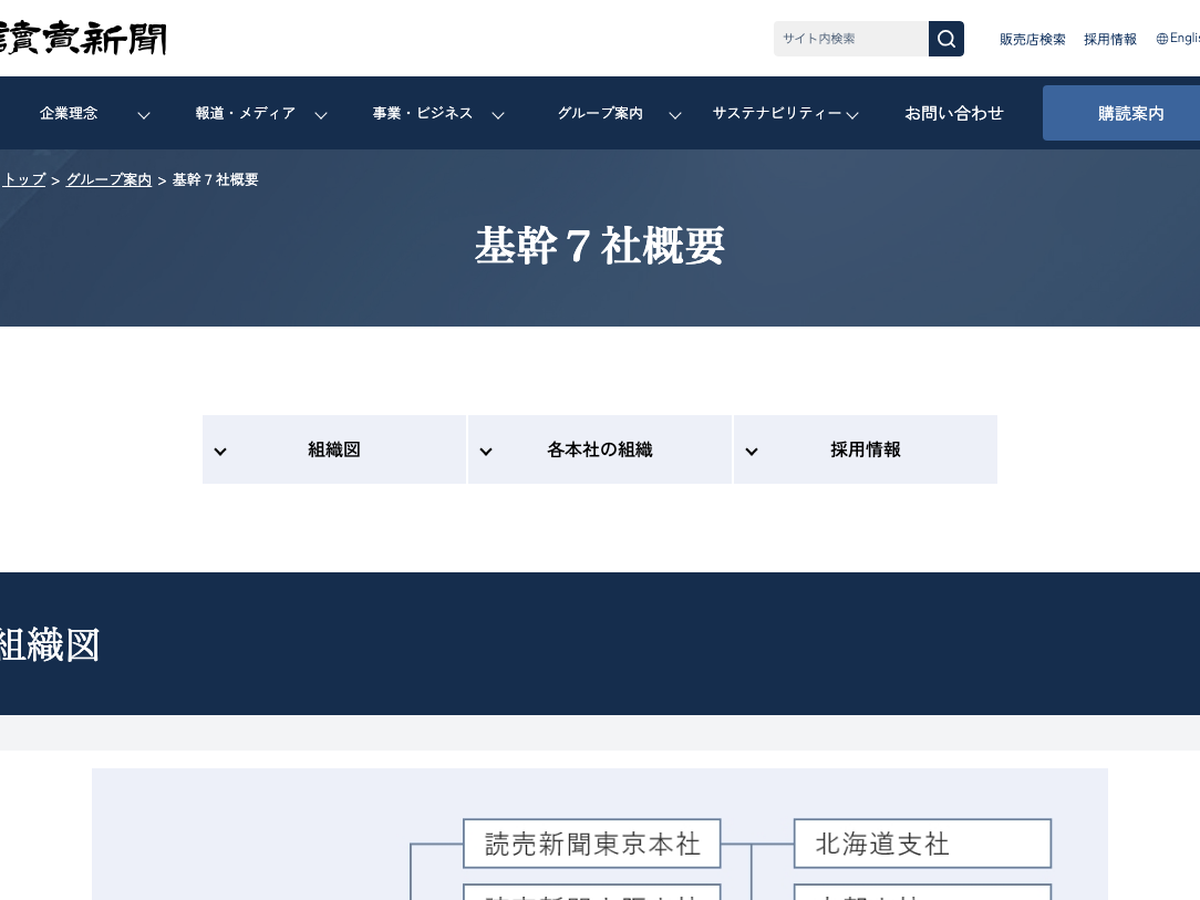Open the グループ案内 menu arrow

(x=675, y=115)
